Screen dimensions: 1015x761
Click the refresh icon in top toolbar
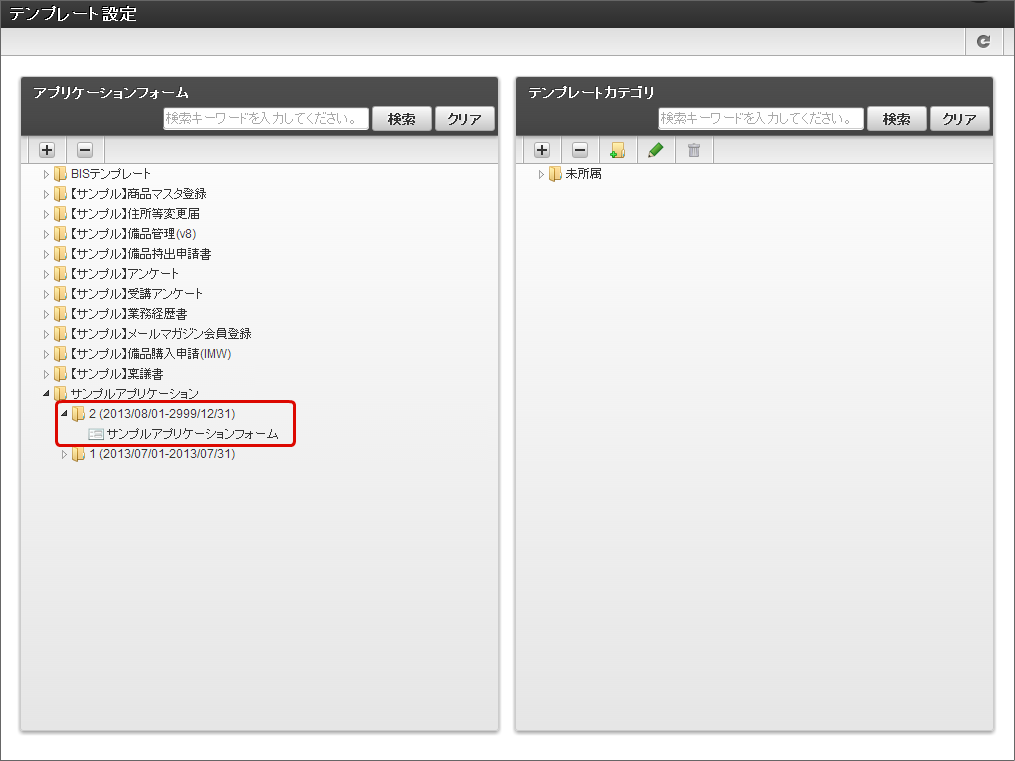coord(983,41)
